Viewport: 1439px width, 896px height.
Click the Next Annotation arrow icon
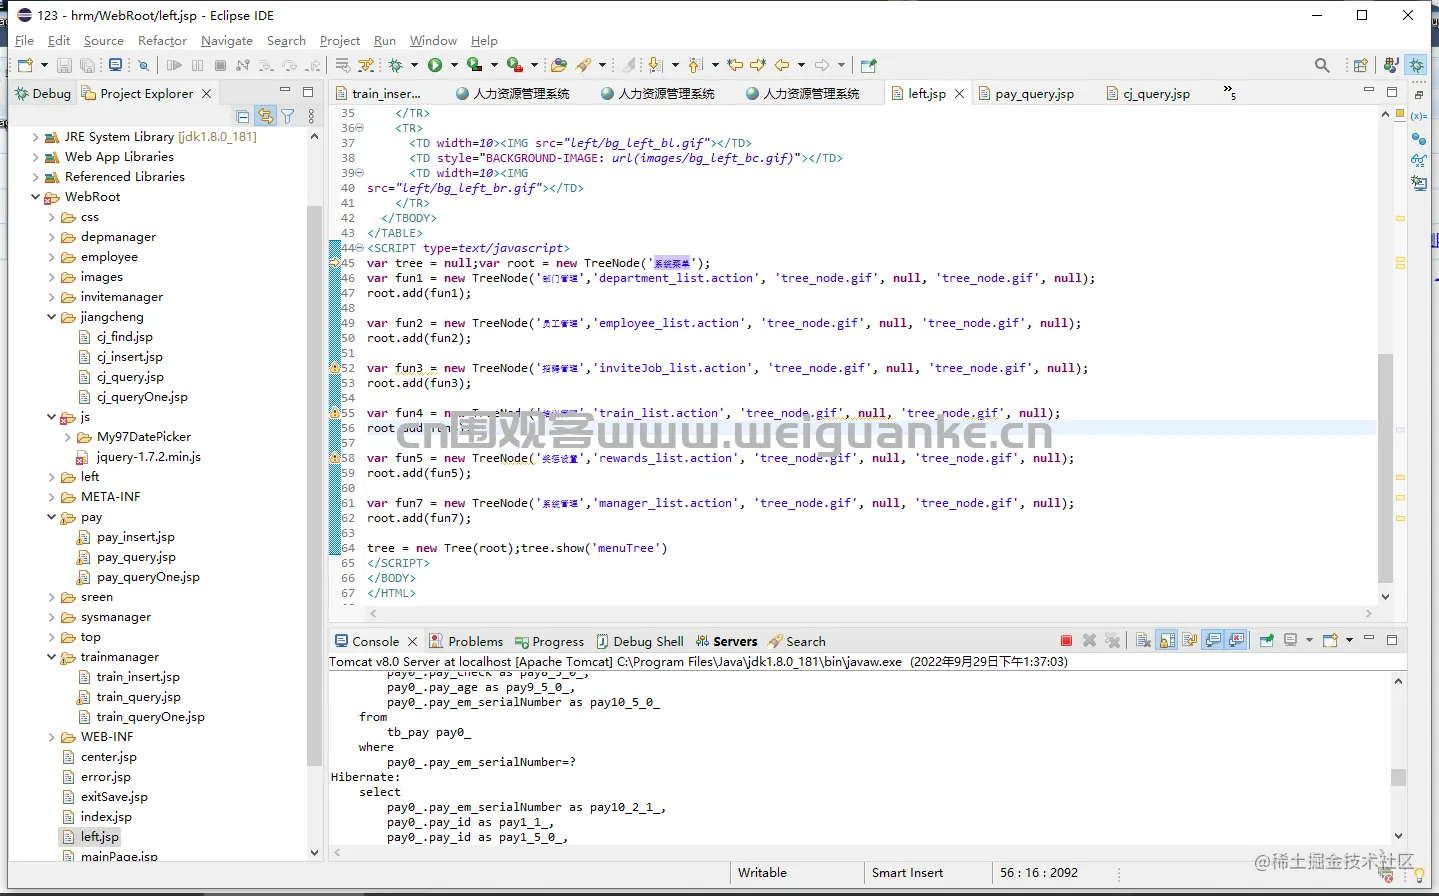(x=656, y=65)
